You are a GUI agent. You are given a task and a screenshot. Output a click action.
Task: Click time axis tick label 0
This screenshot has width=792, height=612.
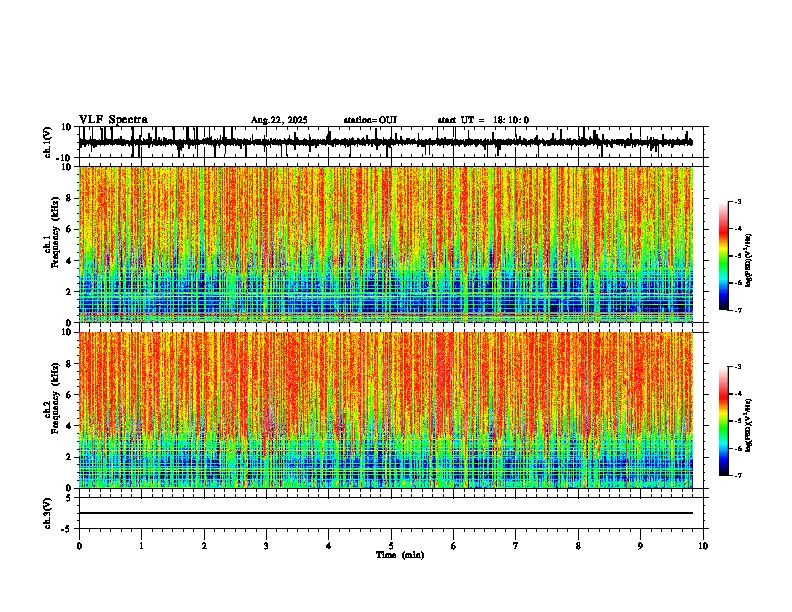79,546
